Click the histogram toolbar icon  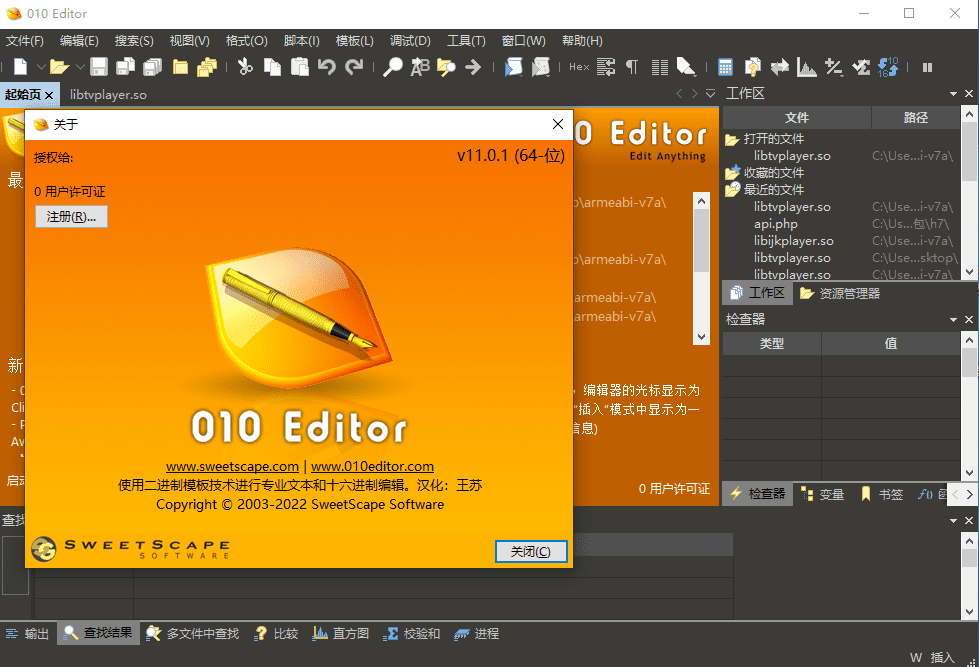(x=805, y=67)
